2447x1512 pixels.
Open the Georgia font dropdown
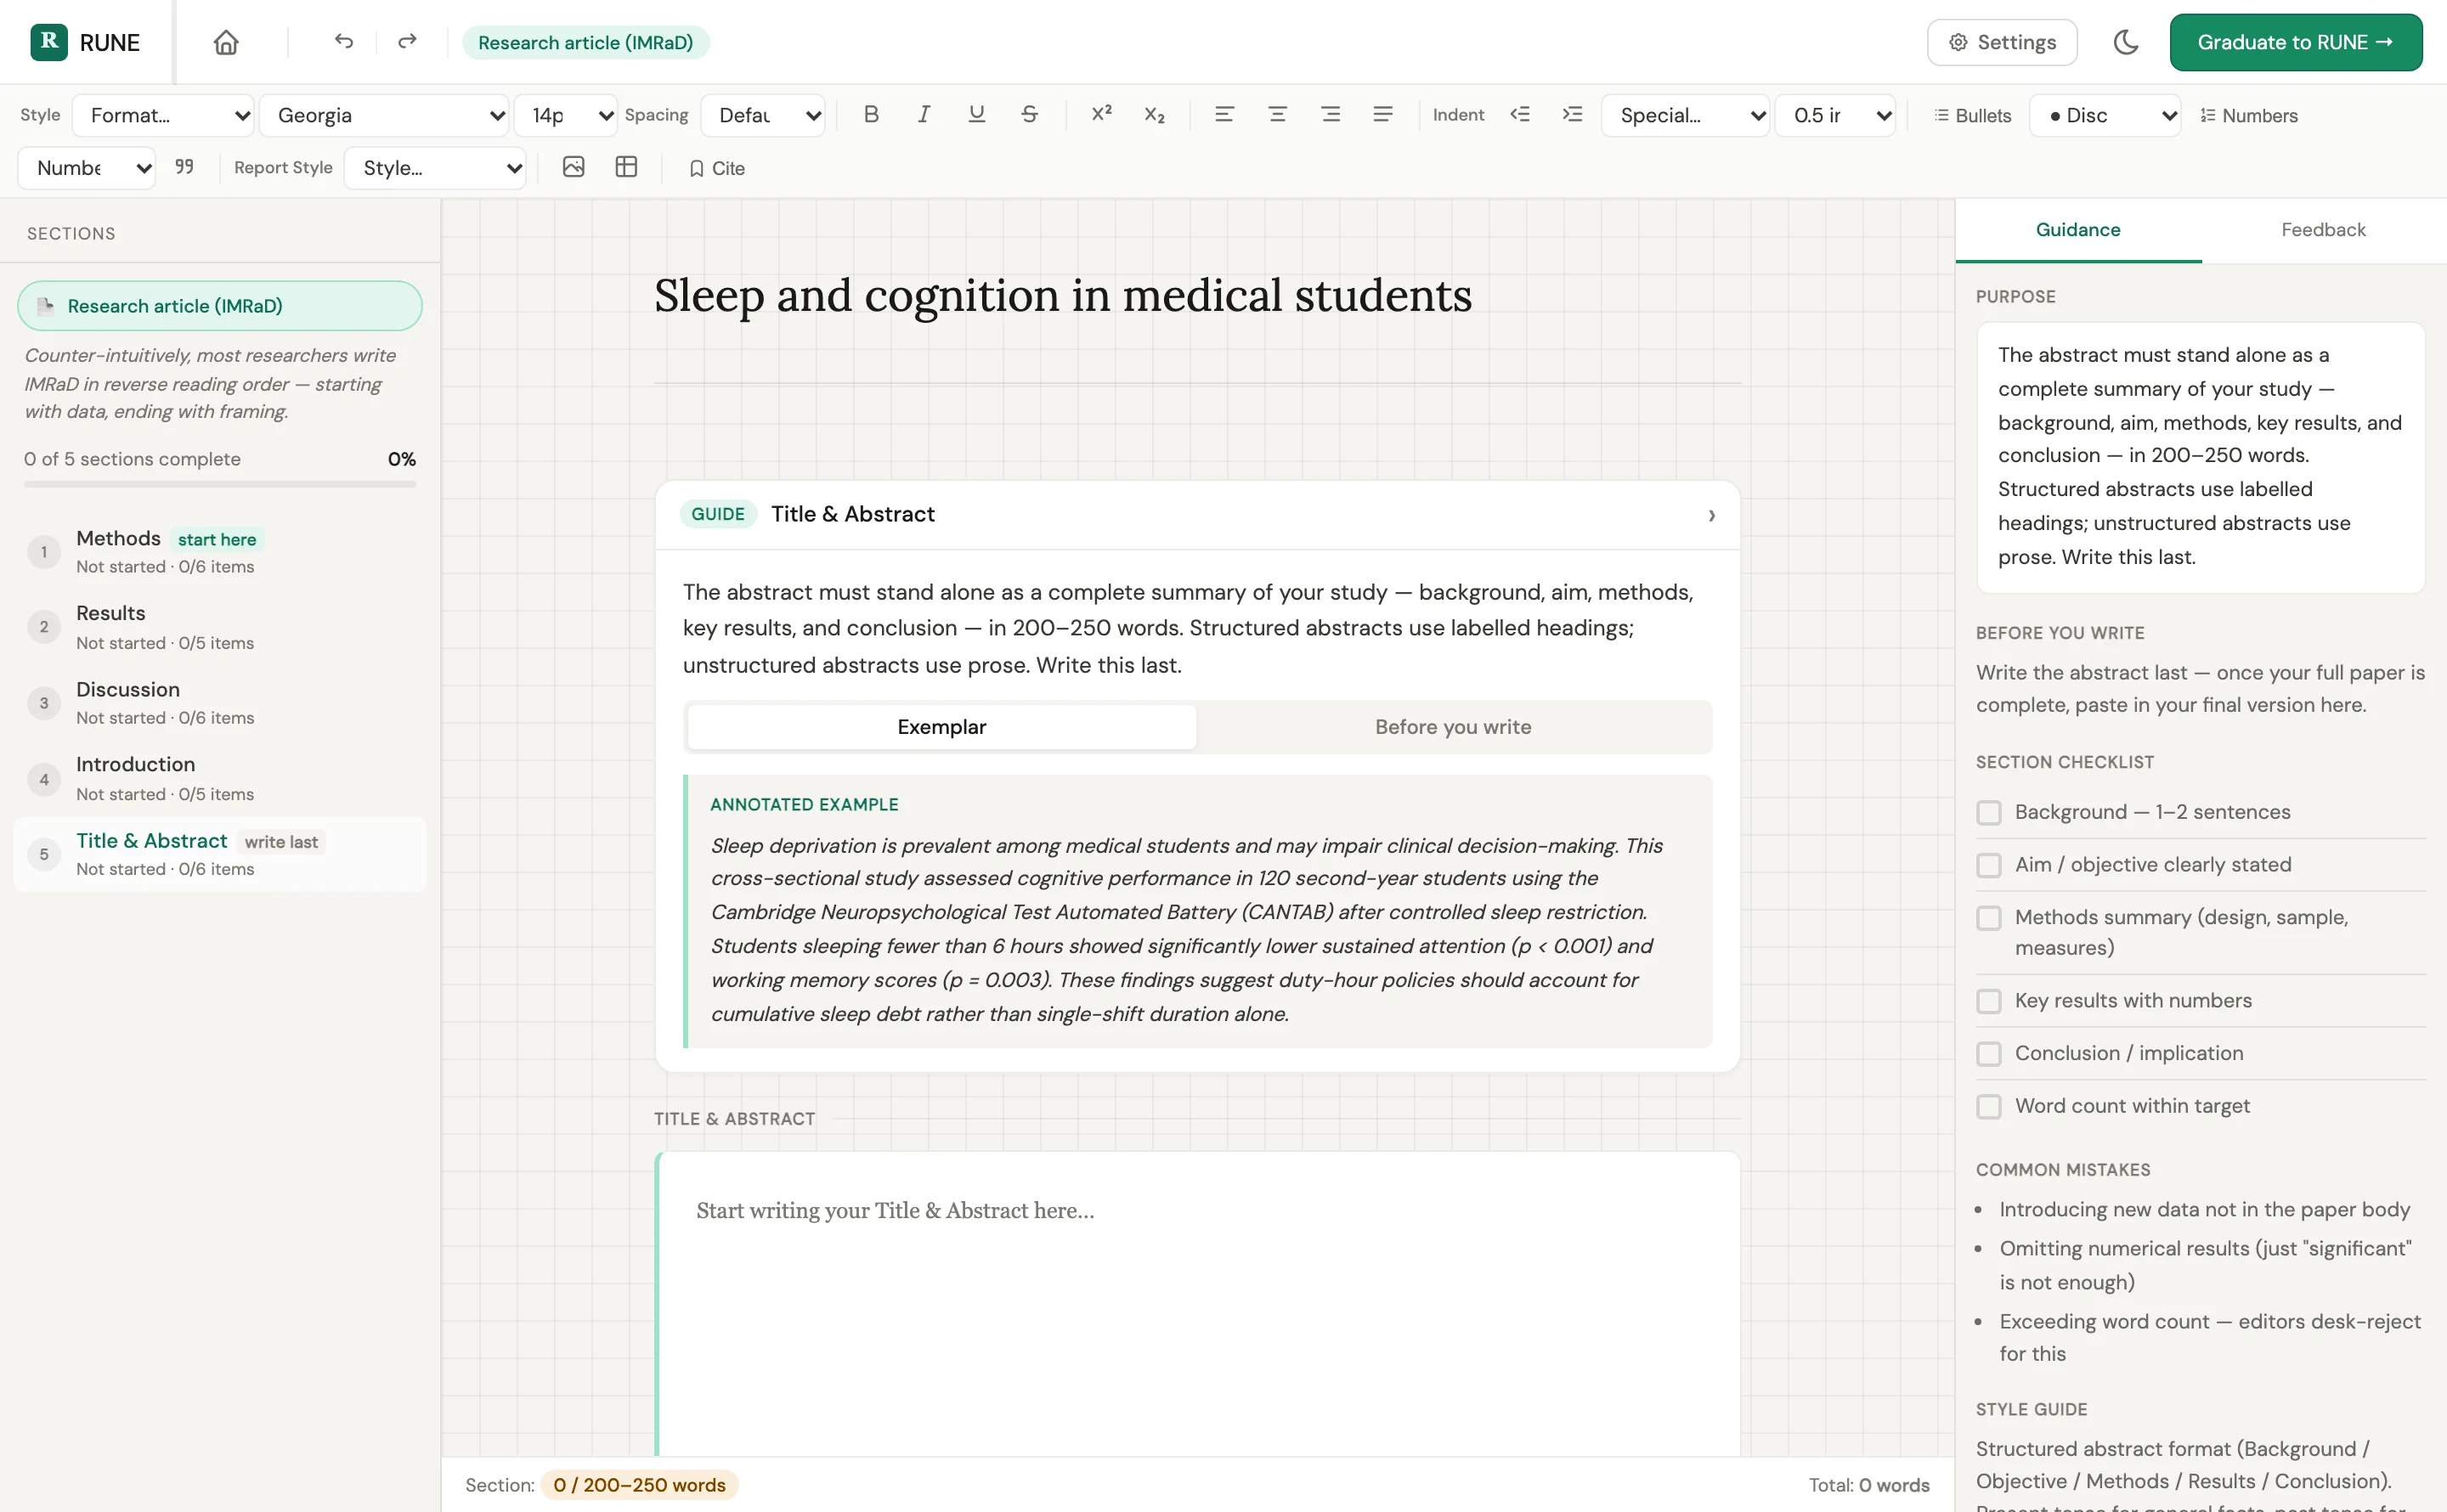click(385, 115)
